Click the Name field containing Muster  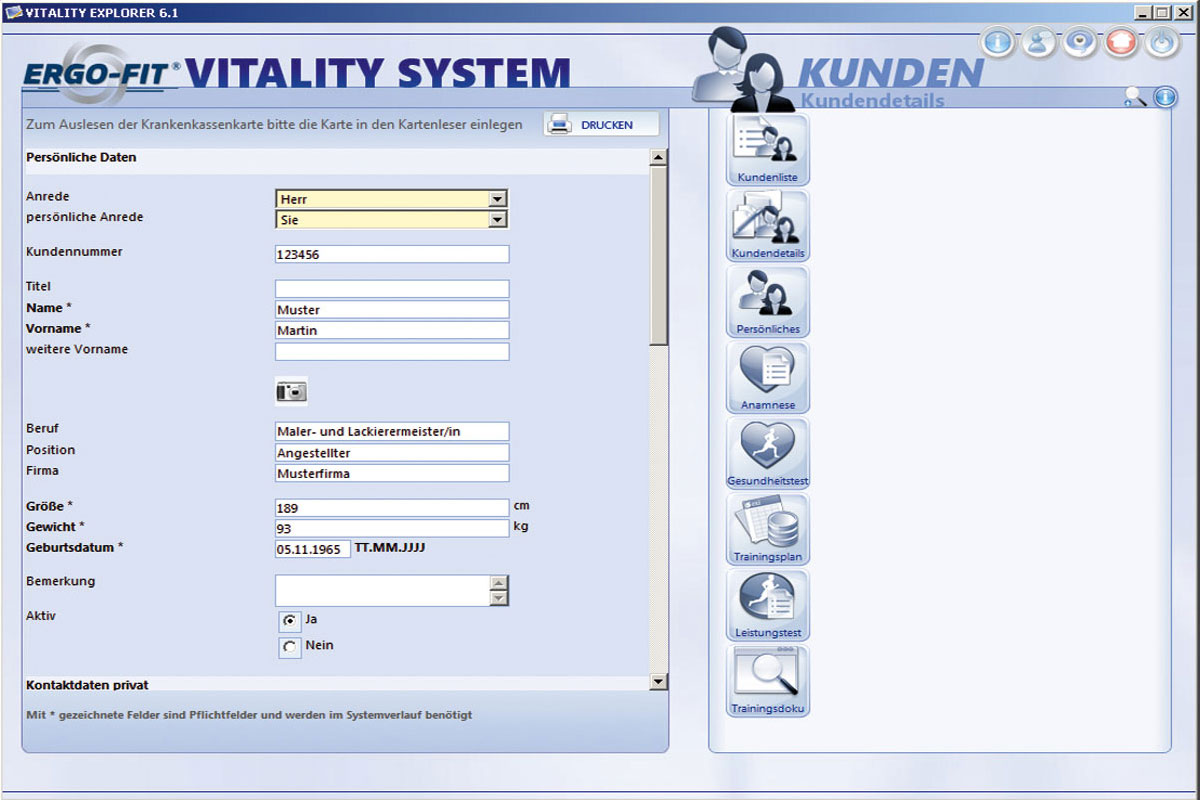coord(392,310)
